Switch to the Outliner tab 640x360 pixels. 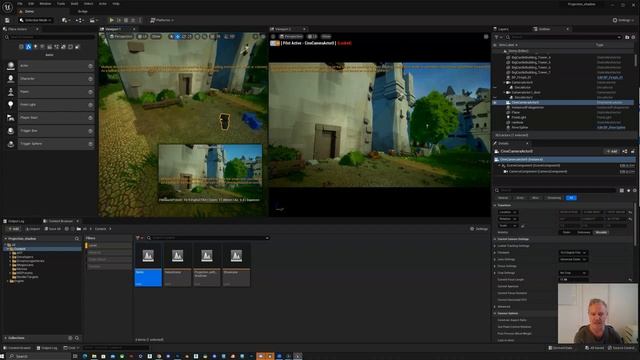coord(545,29)
